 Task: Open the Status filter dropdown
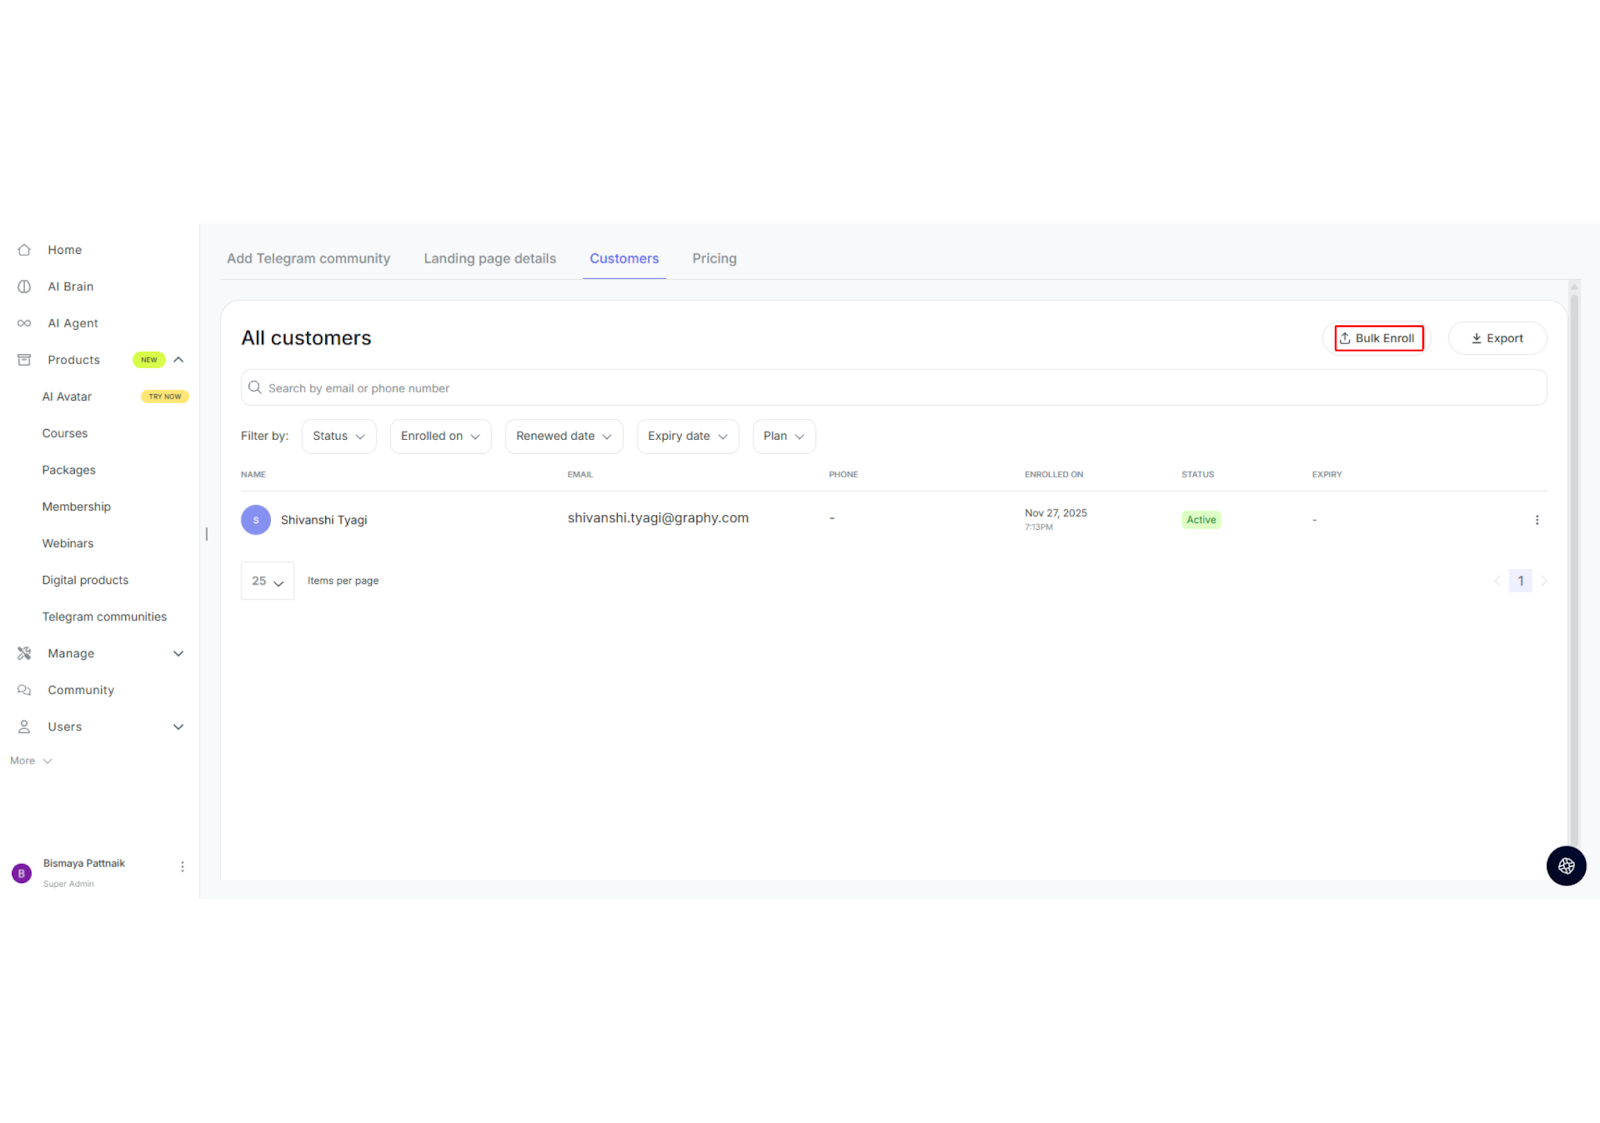[339, 436]
